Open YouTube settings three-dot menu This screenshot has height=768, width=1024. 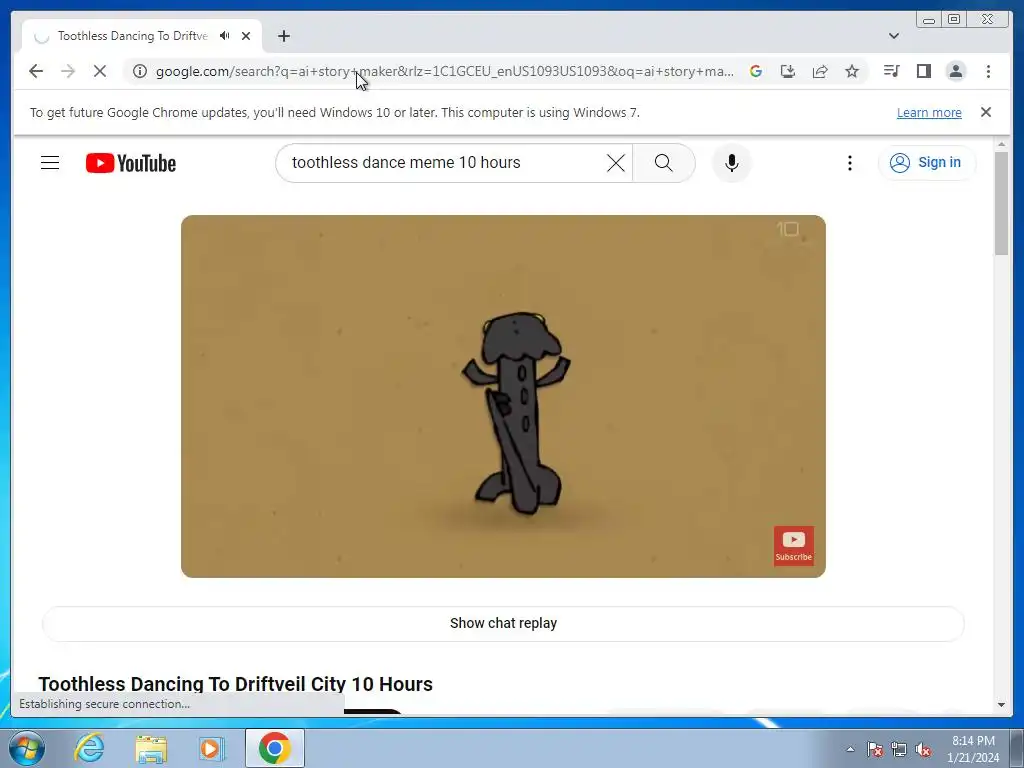[x=850, y=163]
